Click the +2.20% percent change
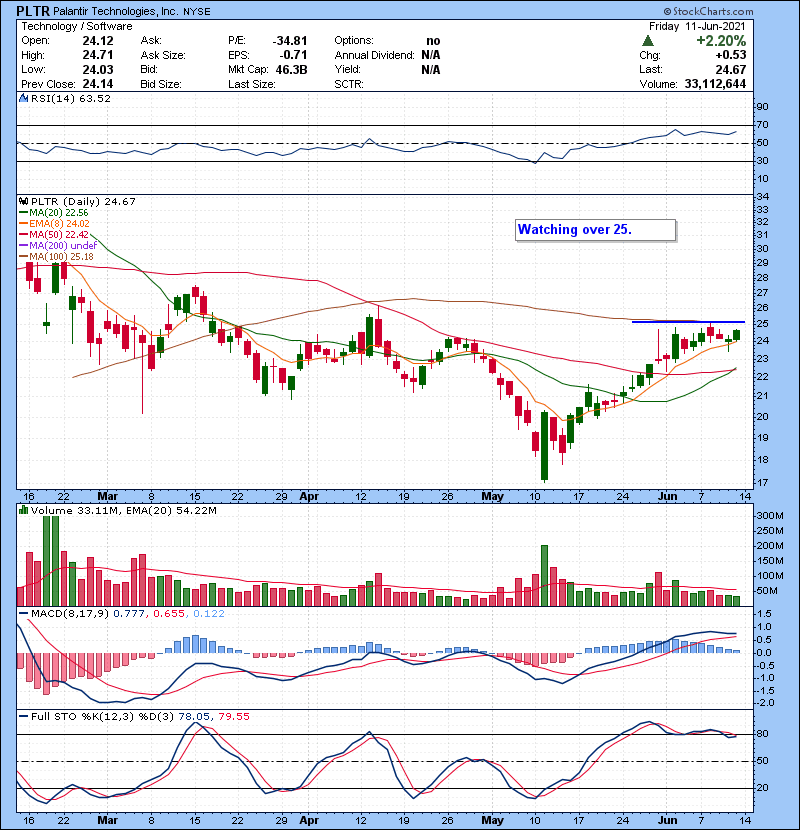800x830 pixels. (x=721, y=41)
